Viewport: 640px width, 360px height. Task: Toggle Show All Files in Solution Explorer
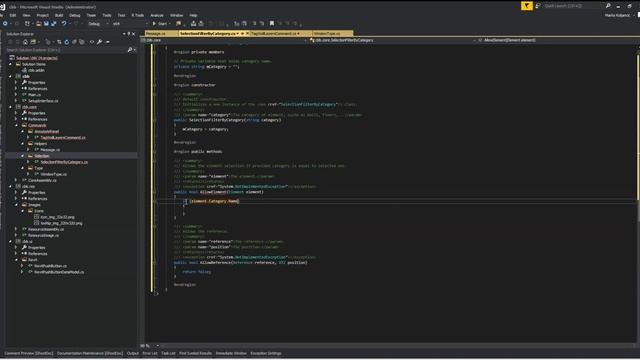[82, 42]
